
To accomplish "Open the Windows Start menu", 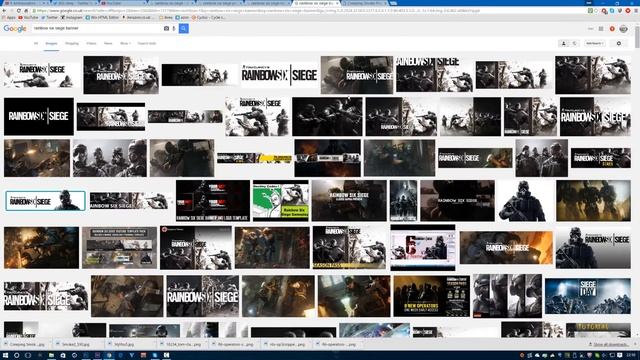I will pos(5,356).
